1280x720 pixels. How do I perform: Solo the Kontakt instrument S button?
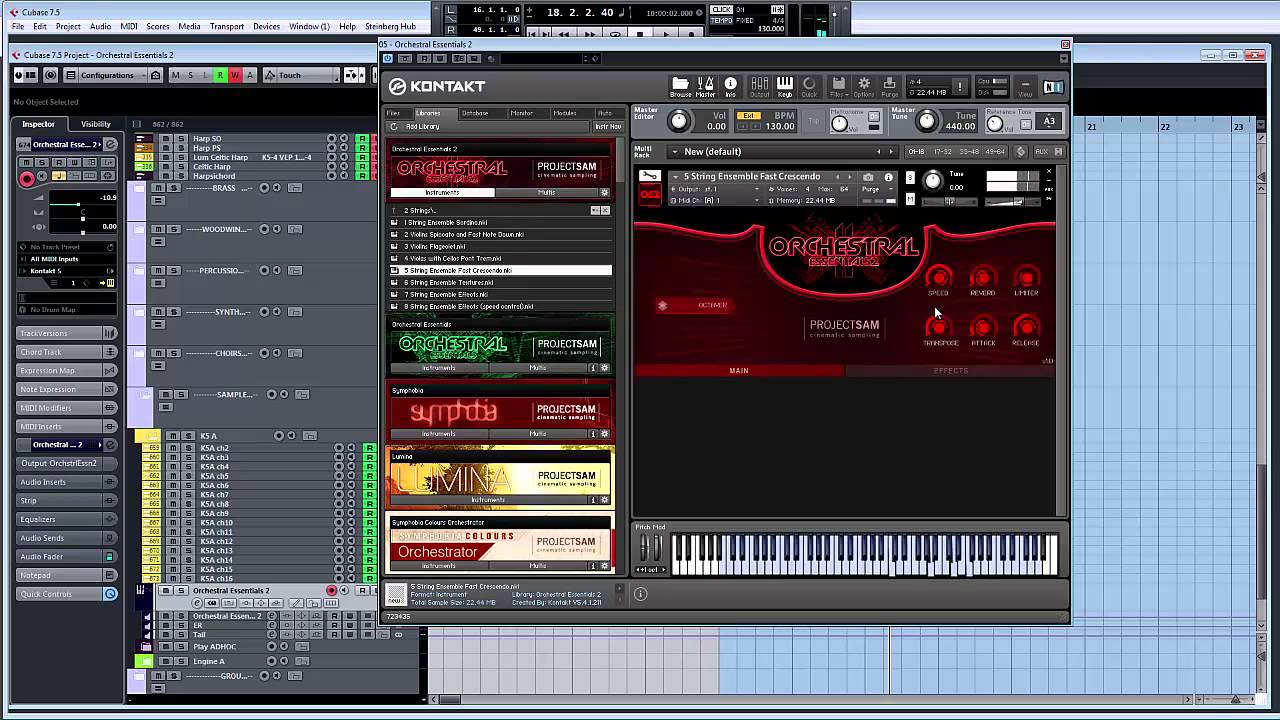tap(909, 177)
